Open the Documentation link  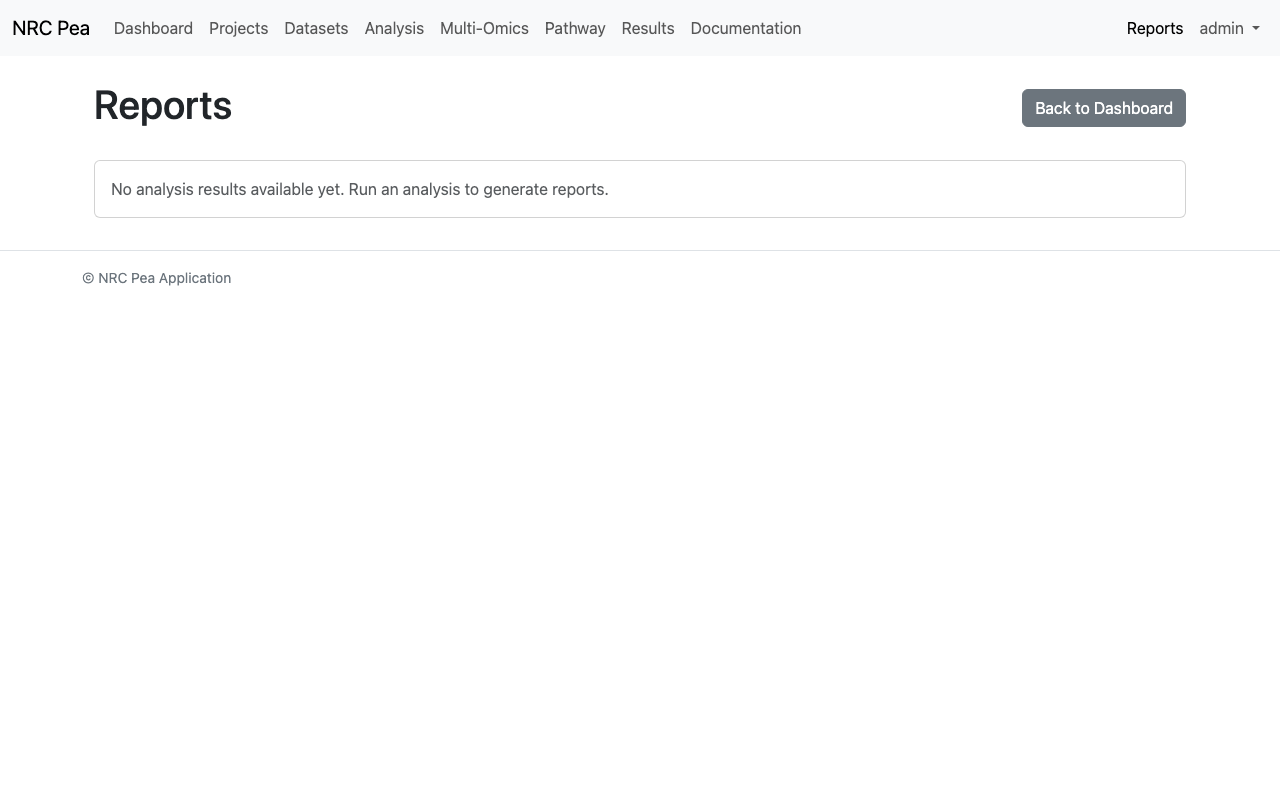pyautogui.click(x=745, y=28)
